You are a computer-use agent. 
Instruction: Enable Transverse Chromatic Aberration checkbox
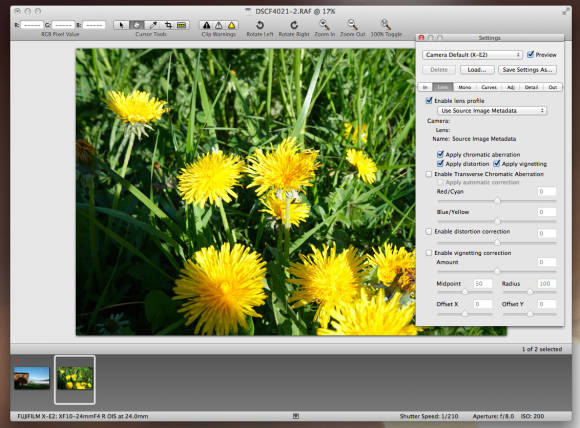(x=429, y=174)
